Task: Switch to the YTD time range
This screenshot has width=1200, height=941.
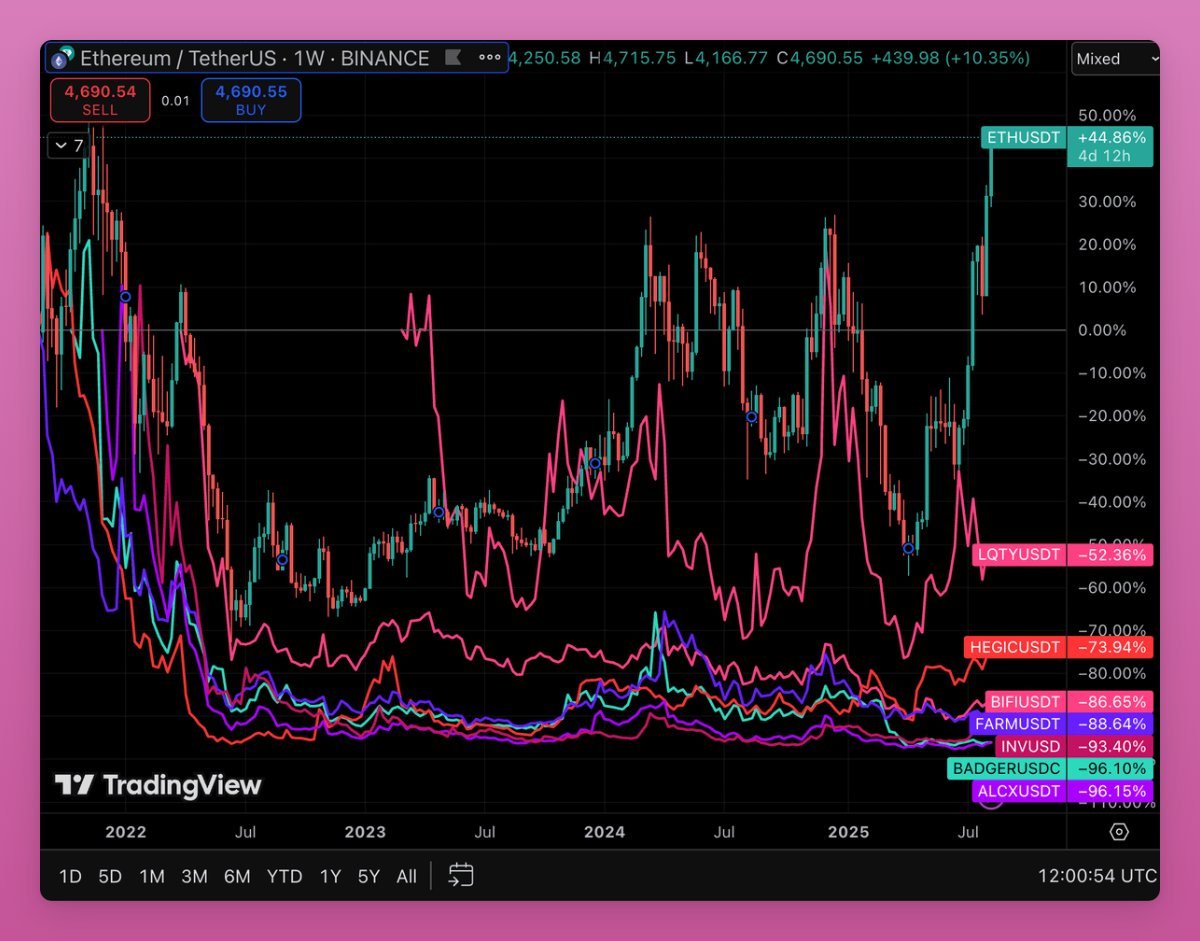Action: [x=284, y=876]
